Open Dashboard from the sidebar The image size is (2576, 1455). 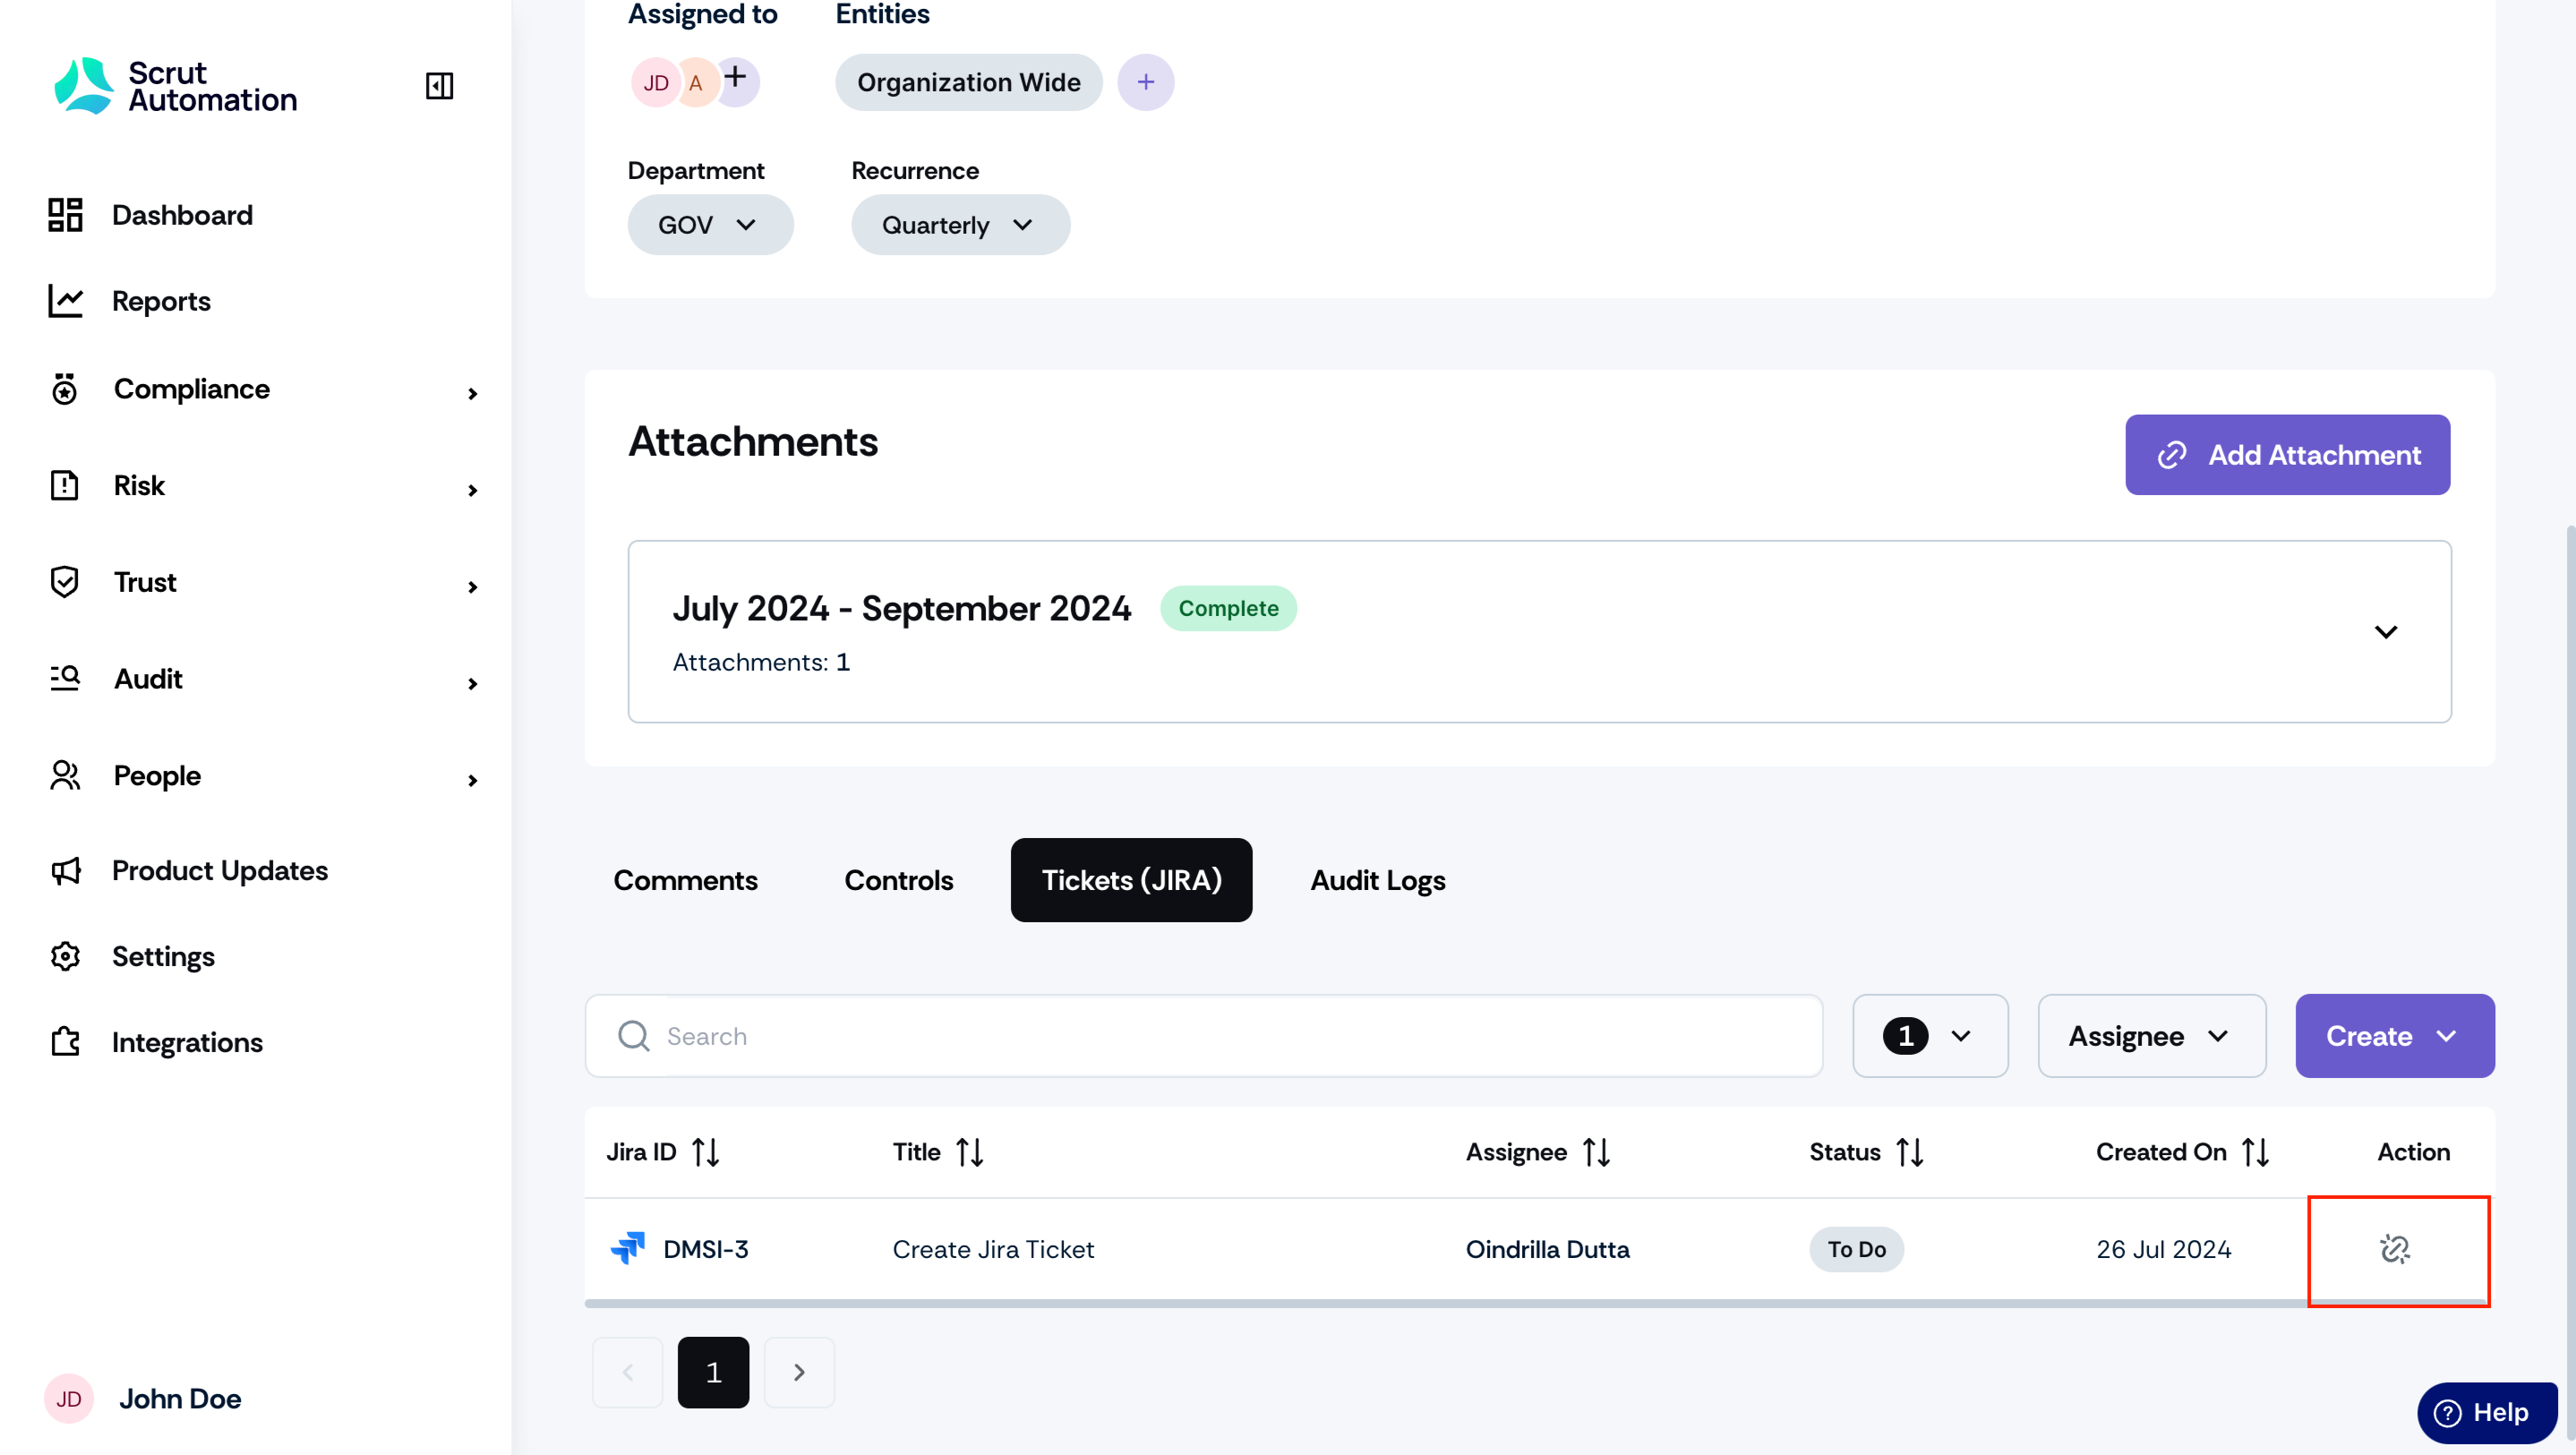point(150,215)
